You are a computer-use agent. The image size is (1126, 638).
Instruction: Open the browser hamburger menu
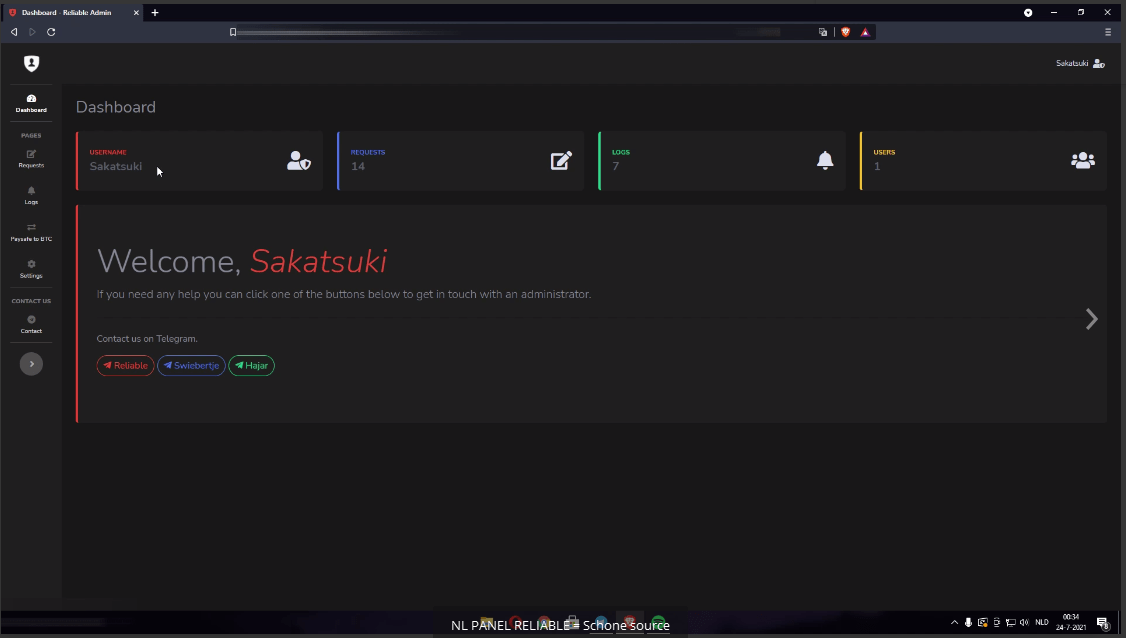[x=1108, y=32]
